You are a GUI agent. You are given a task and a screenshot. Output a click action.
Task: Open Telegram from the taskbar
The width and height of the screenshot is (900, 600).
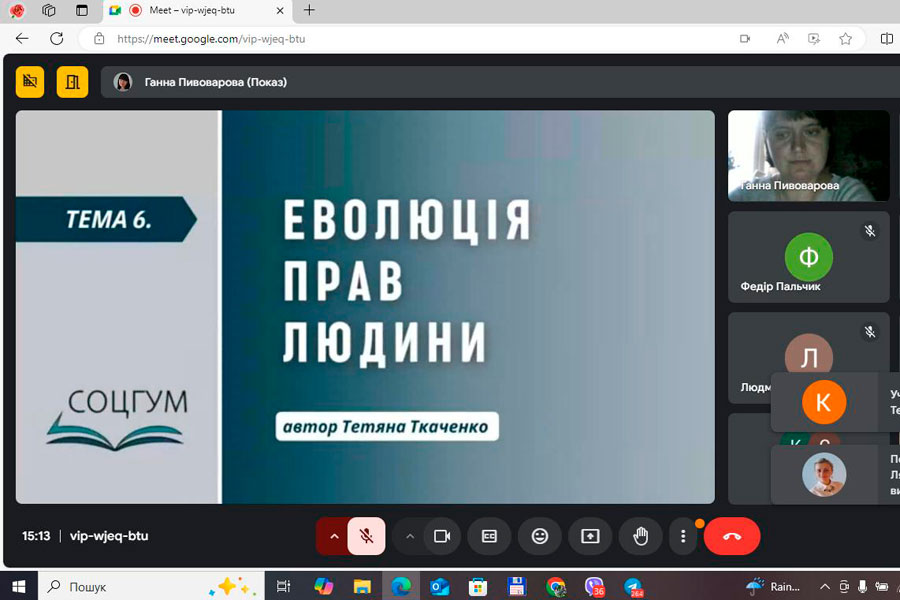[x=633, y=586]
